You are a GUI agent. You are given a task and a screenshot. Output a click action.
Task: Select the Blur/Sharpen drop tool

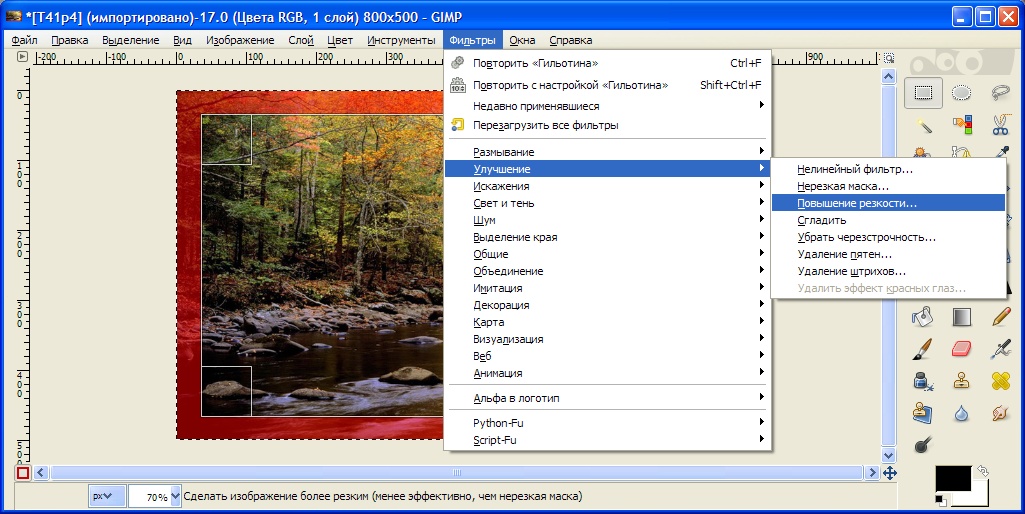962,413
